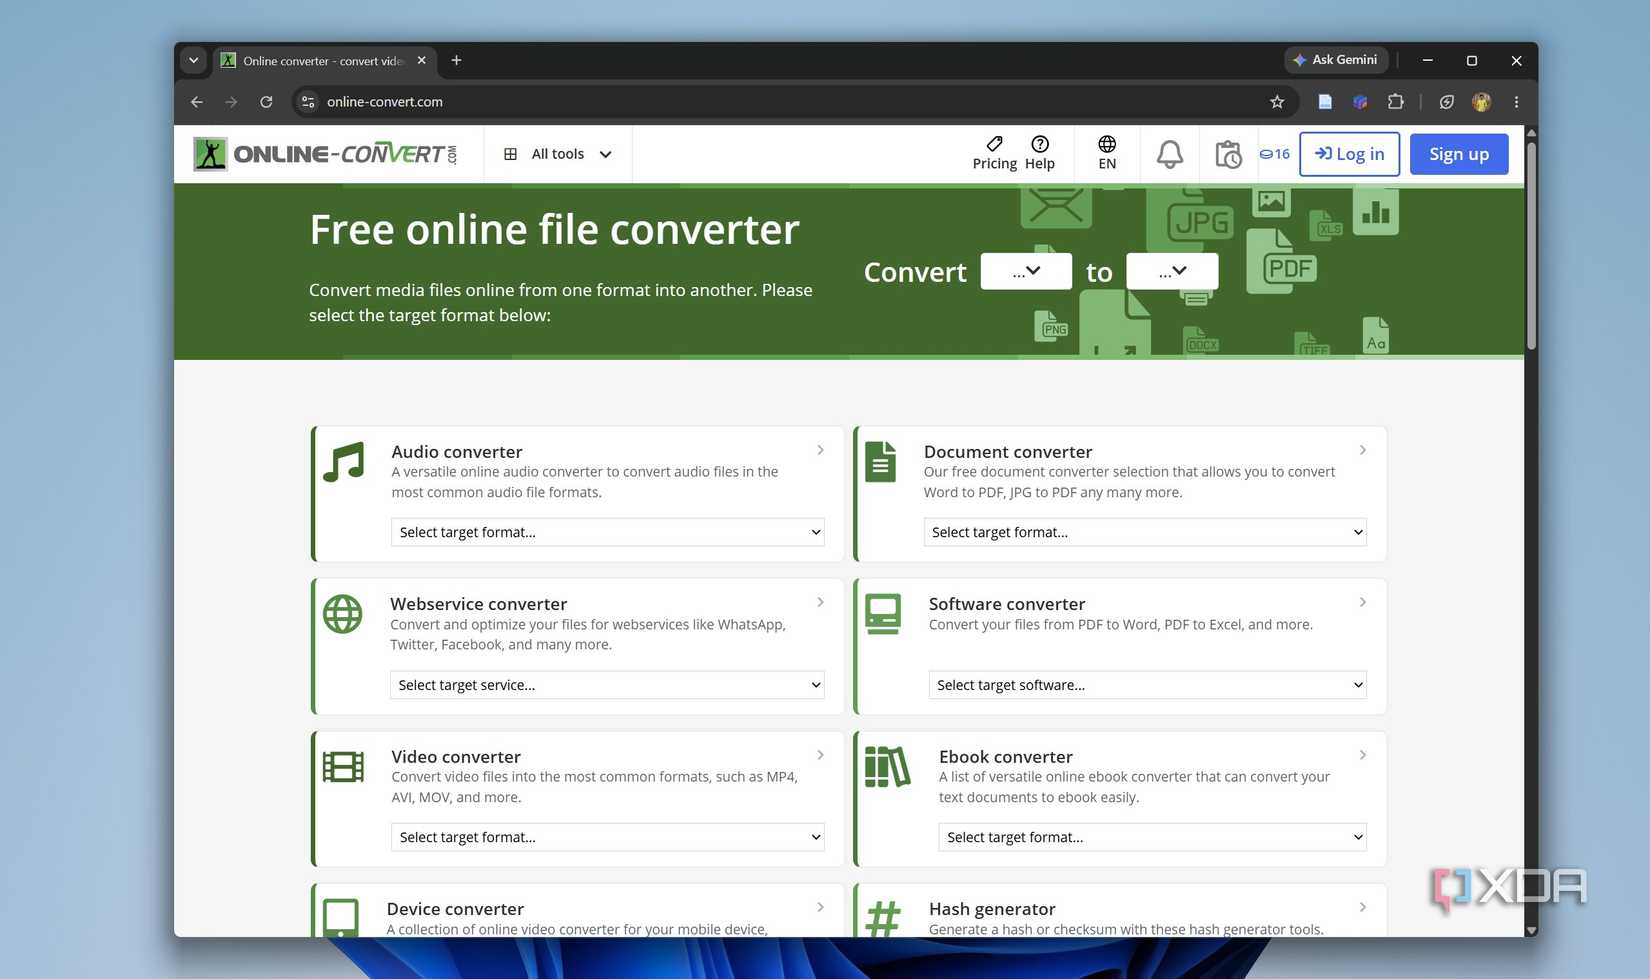Open the Device converter heading link
1650x979 pixels.
[x=455, y=909]
